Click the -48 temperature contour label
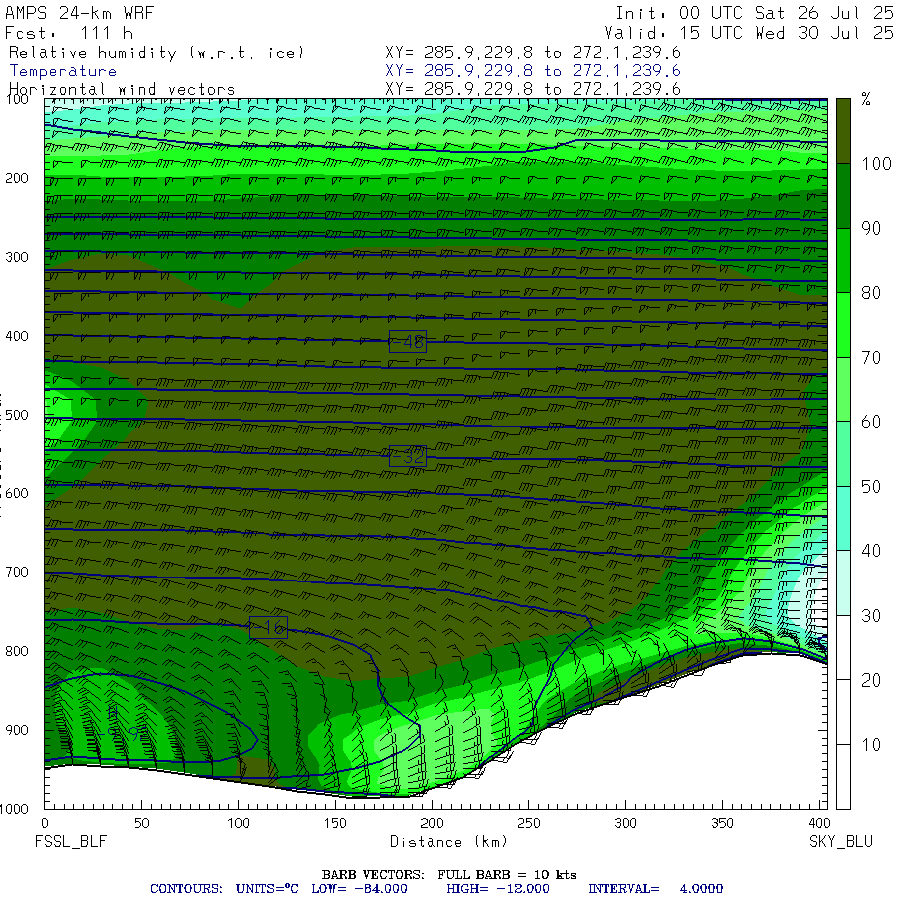The width and height of the screenshot is (900, 900). [x=408, y=342]
